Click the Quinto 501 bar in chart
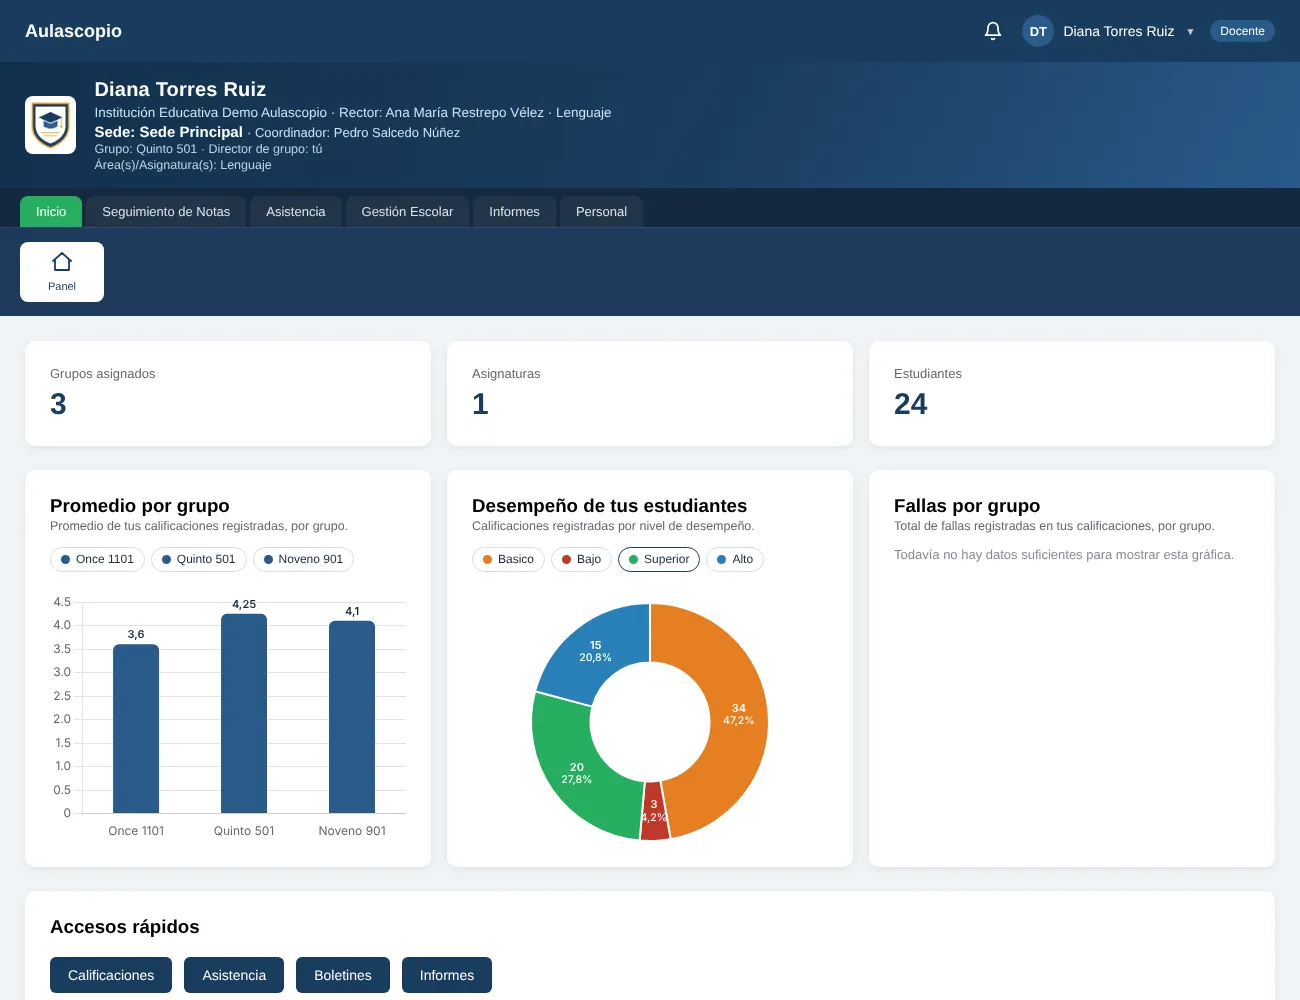The image size is (1300, 1000). point(244,713)
